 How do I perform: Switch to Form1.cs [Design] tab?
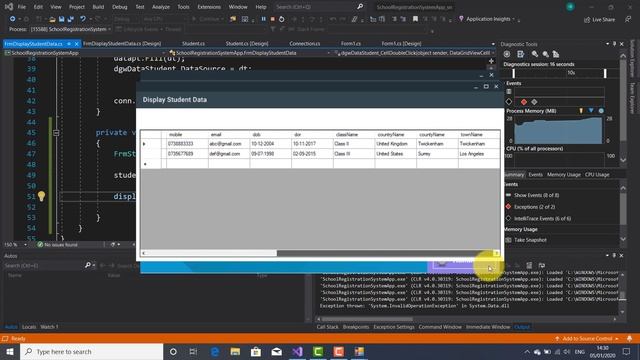401,43
